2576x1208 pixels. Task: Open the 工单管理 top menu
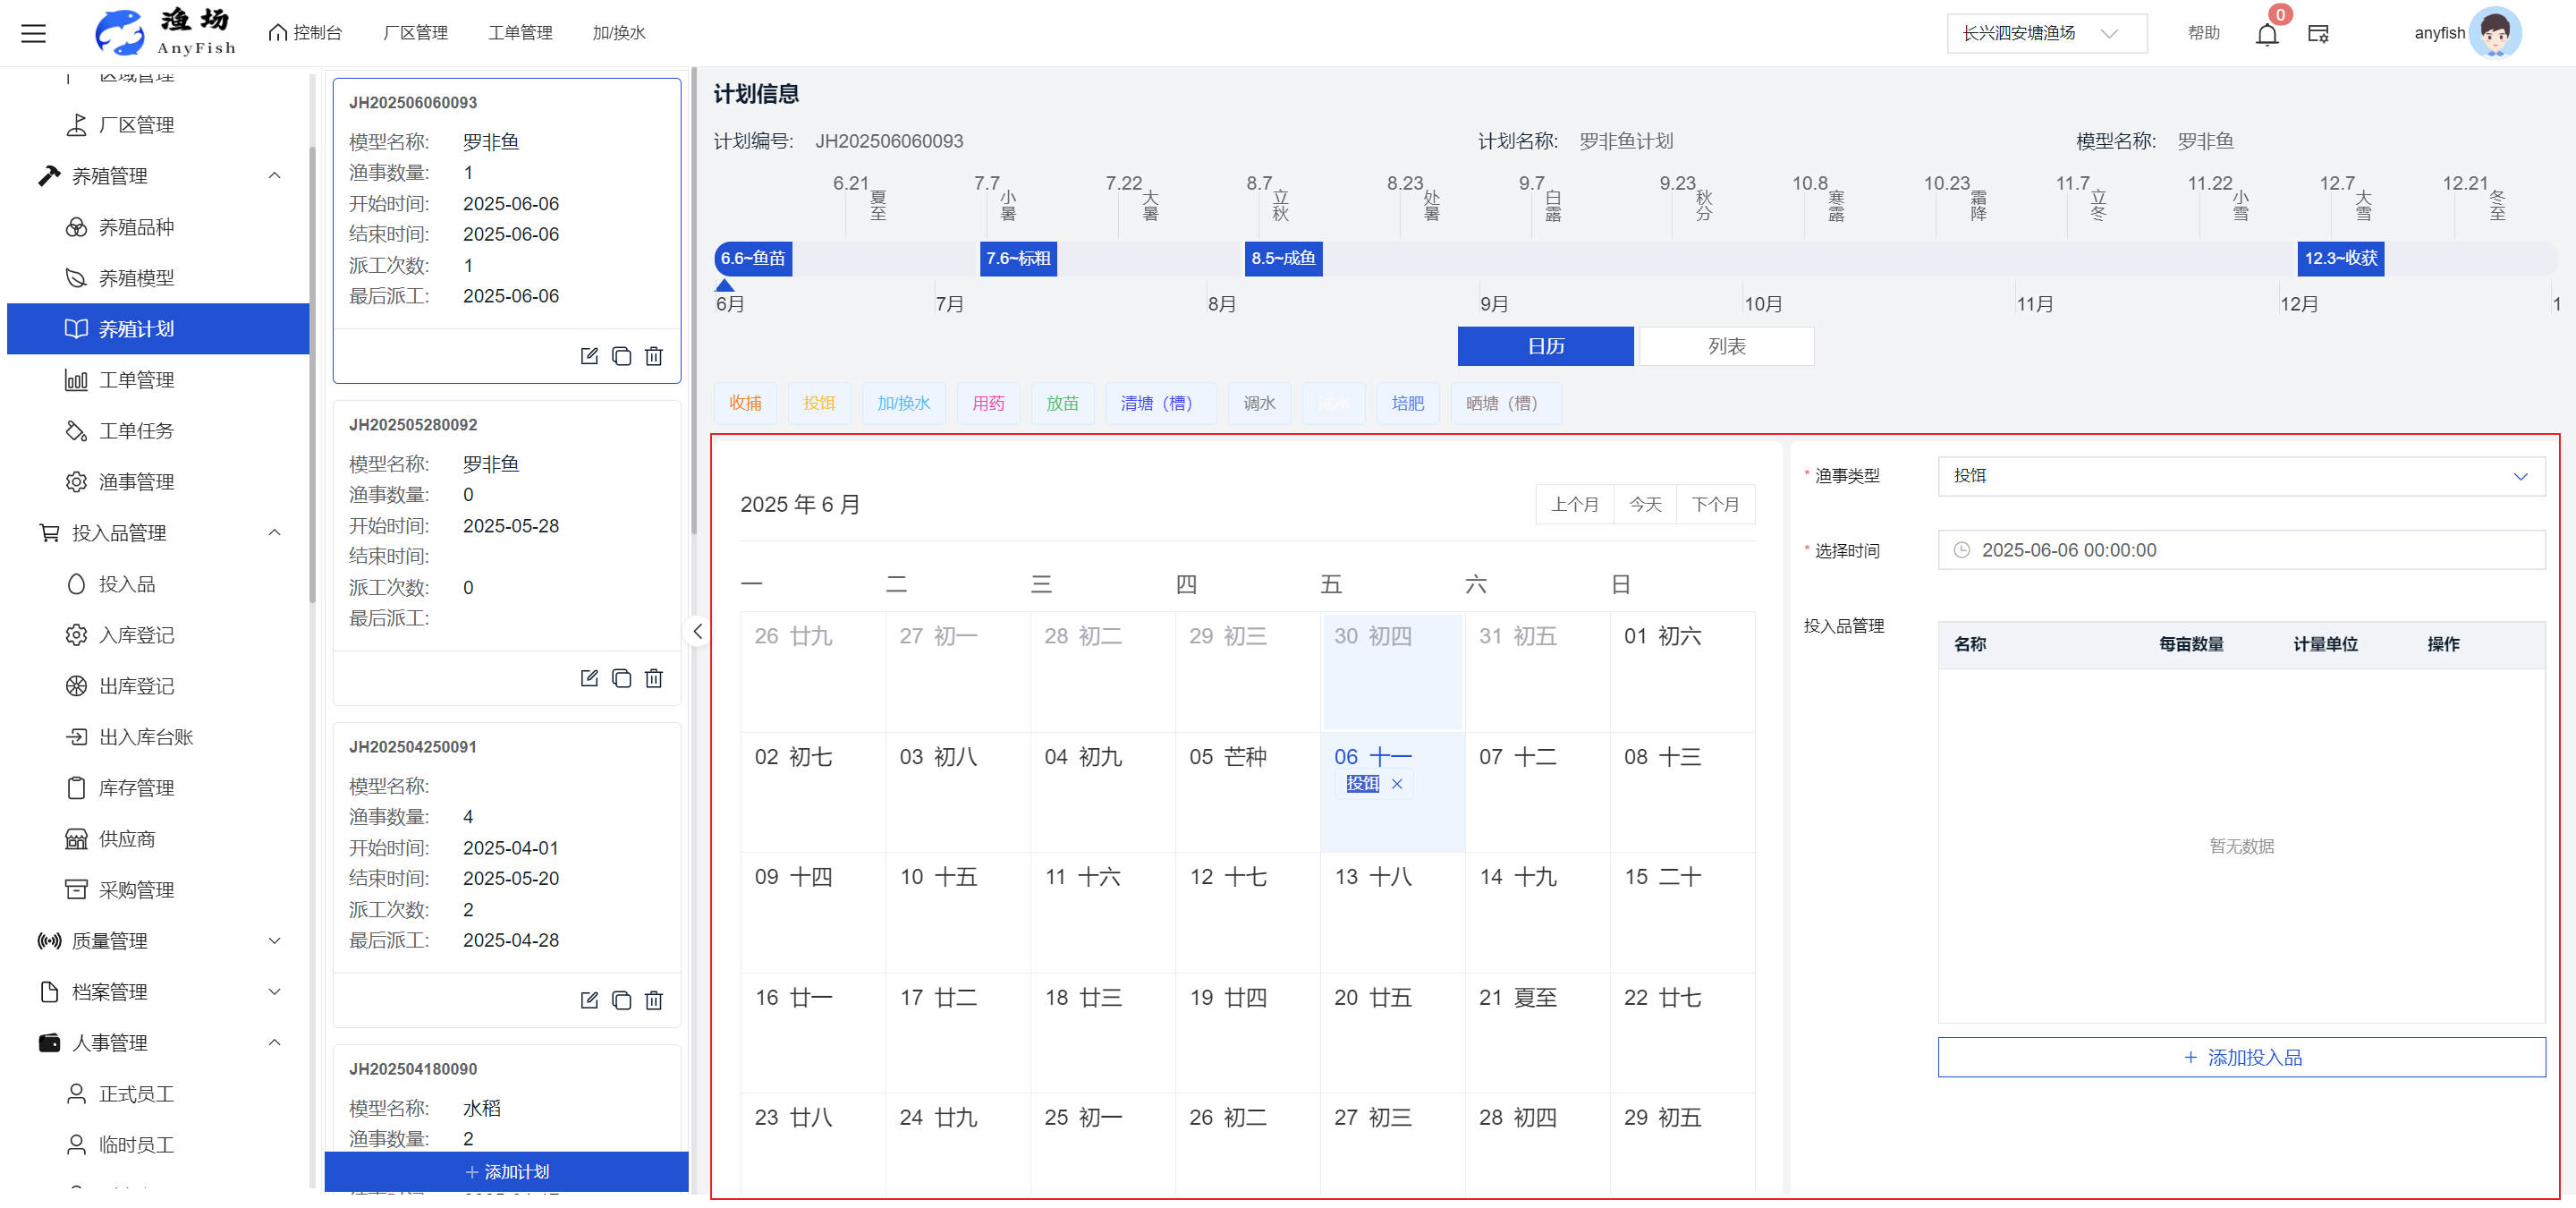[x=520, y=33]
